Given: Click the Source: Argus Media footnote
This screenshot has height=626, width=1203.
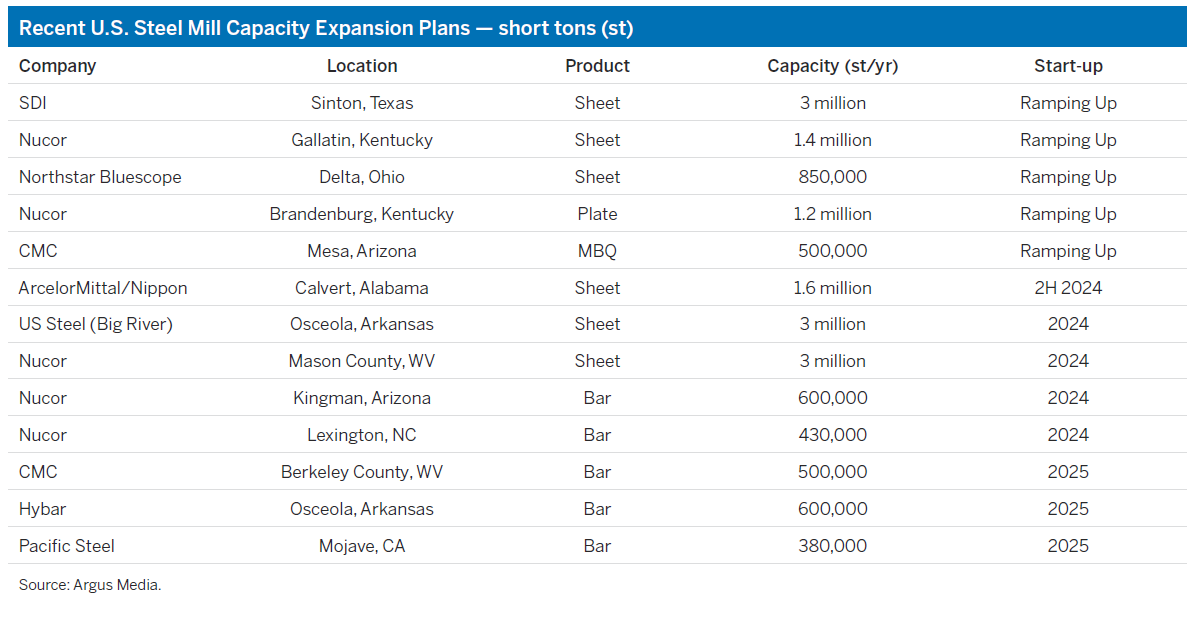Looking at the screenshot, I should [x=90, y=585].
